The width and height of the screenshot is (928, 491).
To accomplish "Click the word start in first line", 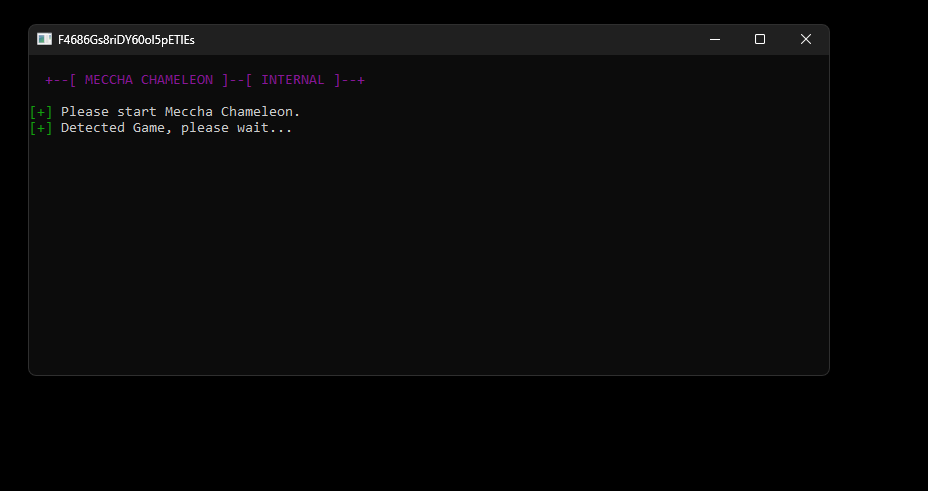I will (137, 112).
